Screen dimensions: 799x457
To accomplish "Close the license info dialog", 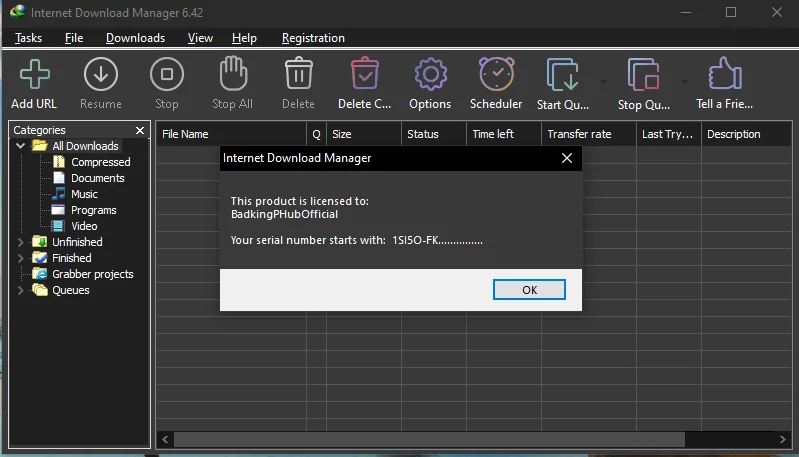I will click(567, 158).
